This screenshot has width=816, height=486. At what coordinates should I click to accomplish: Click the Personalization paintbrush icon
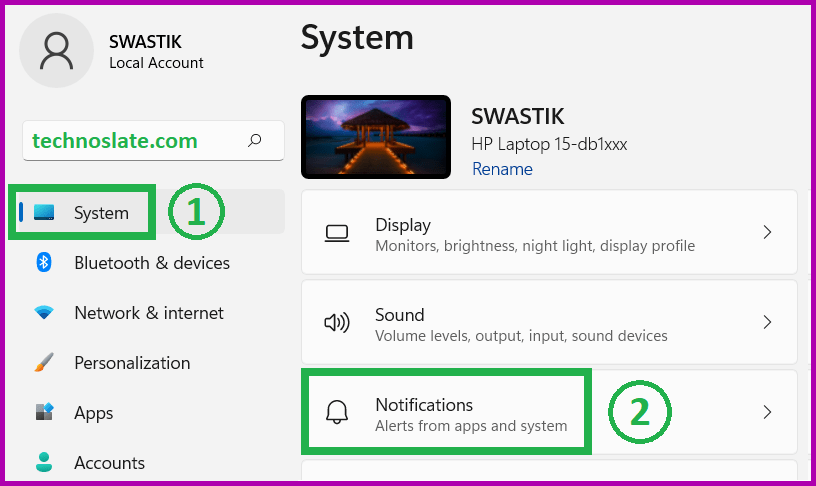tap(44, 362)
